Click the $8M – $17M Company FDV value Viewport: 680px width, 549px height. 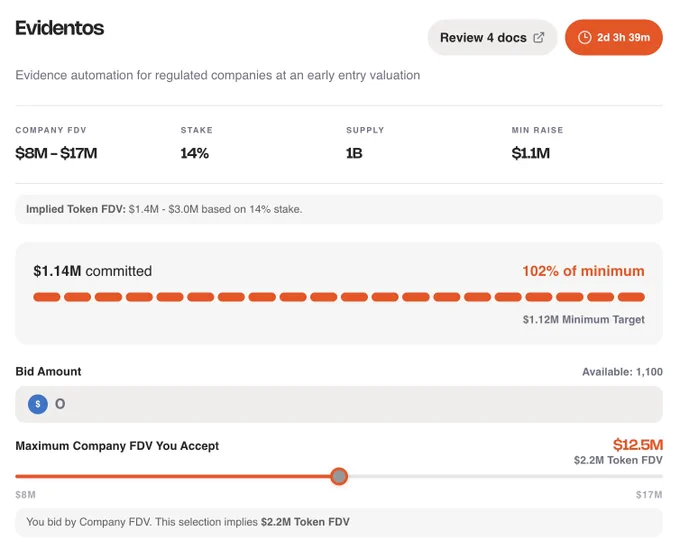click(x=56, y=153)
